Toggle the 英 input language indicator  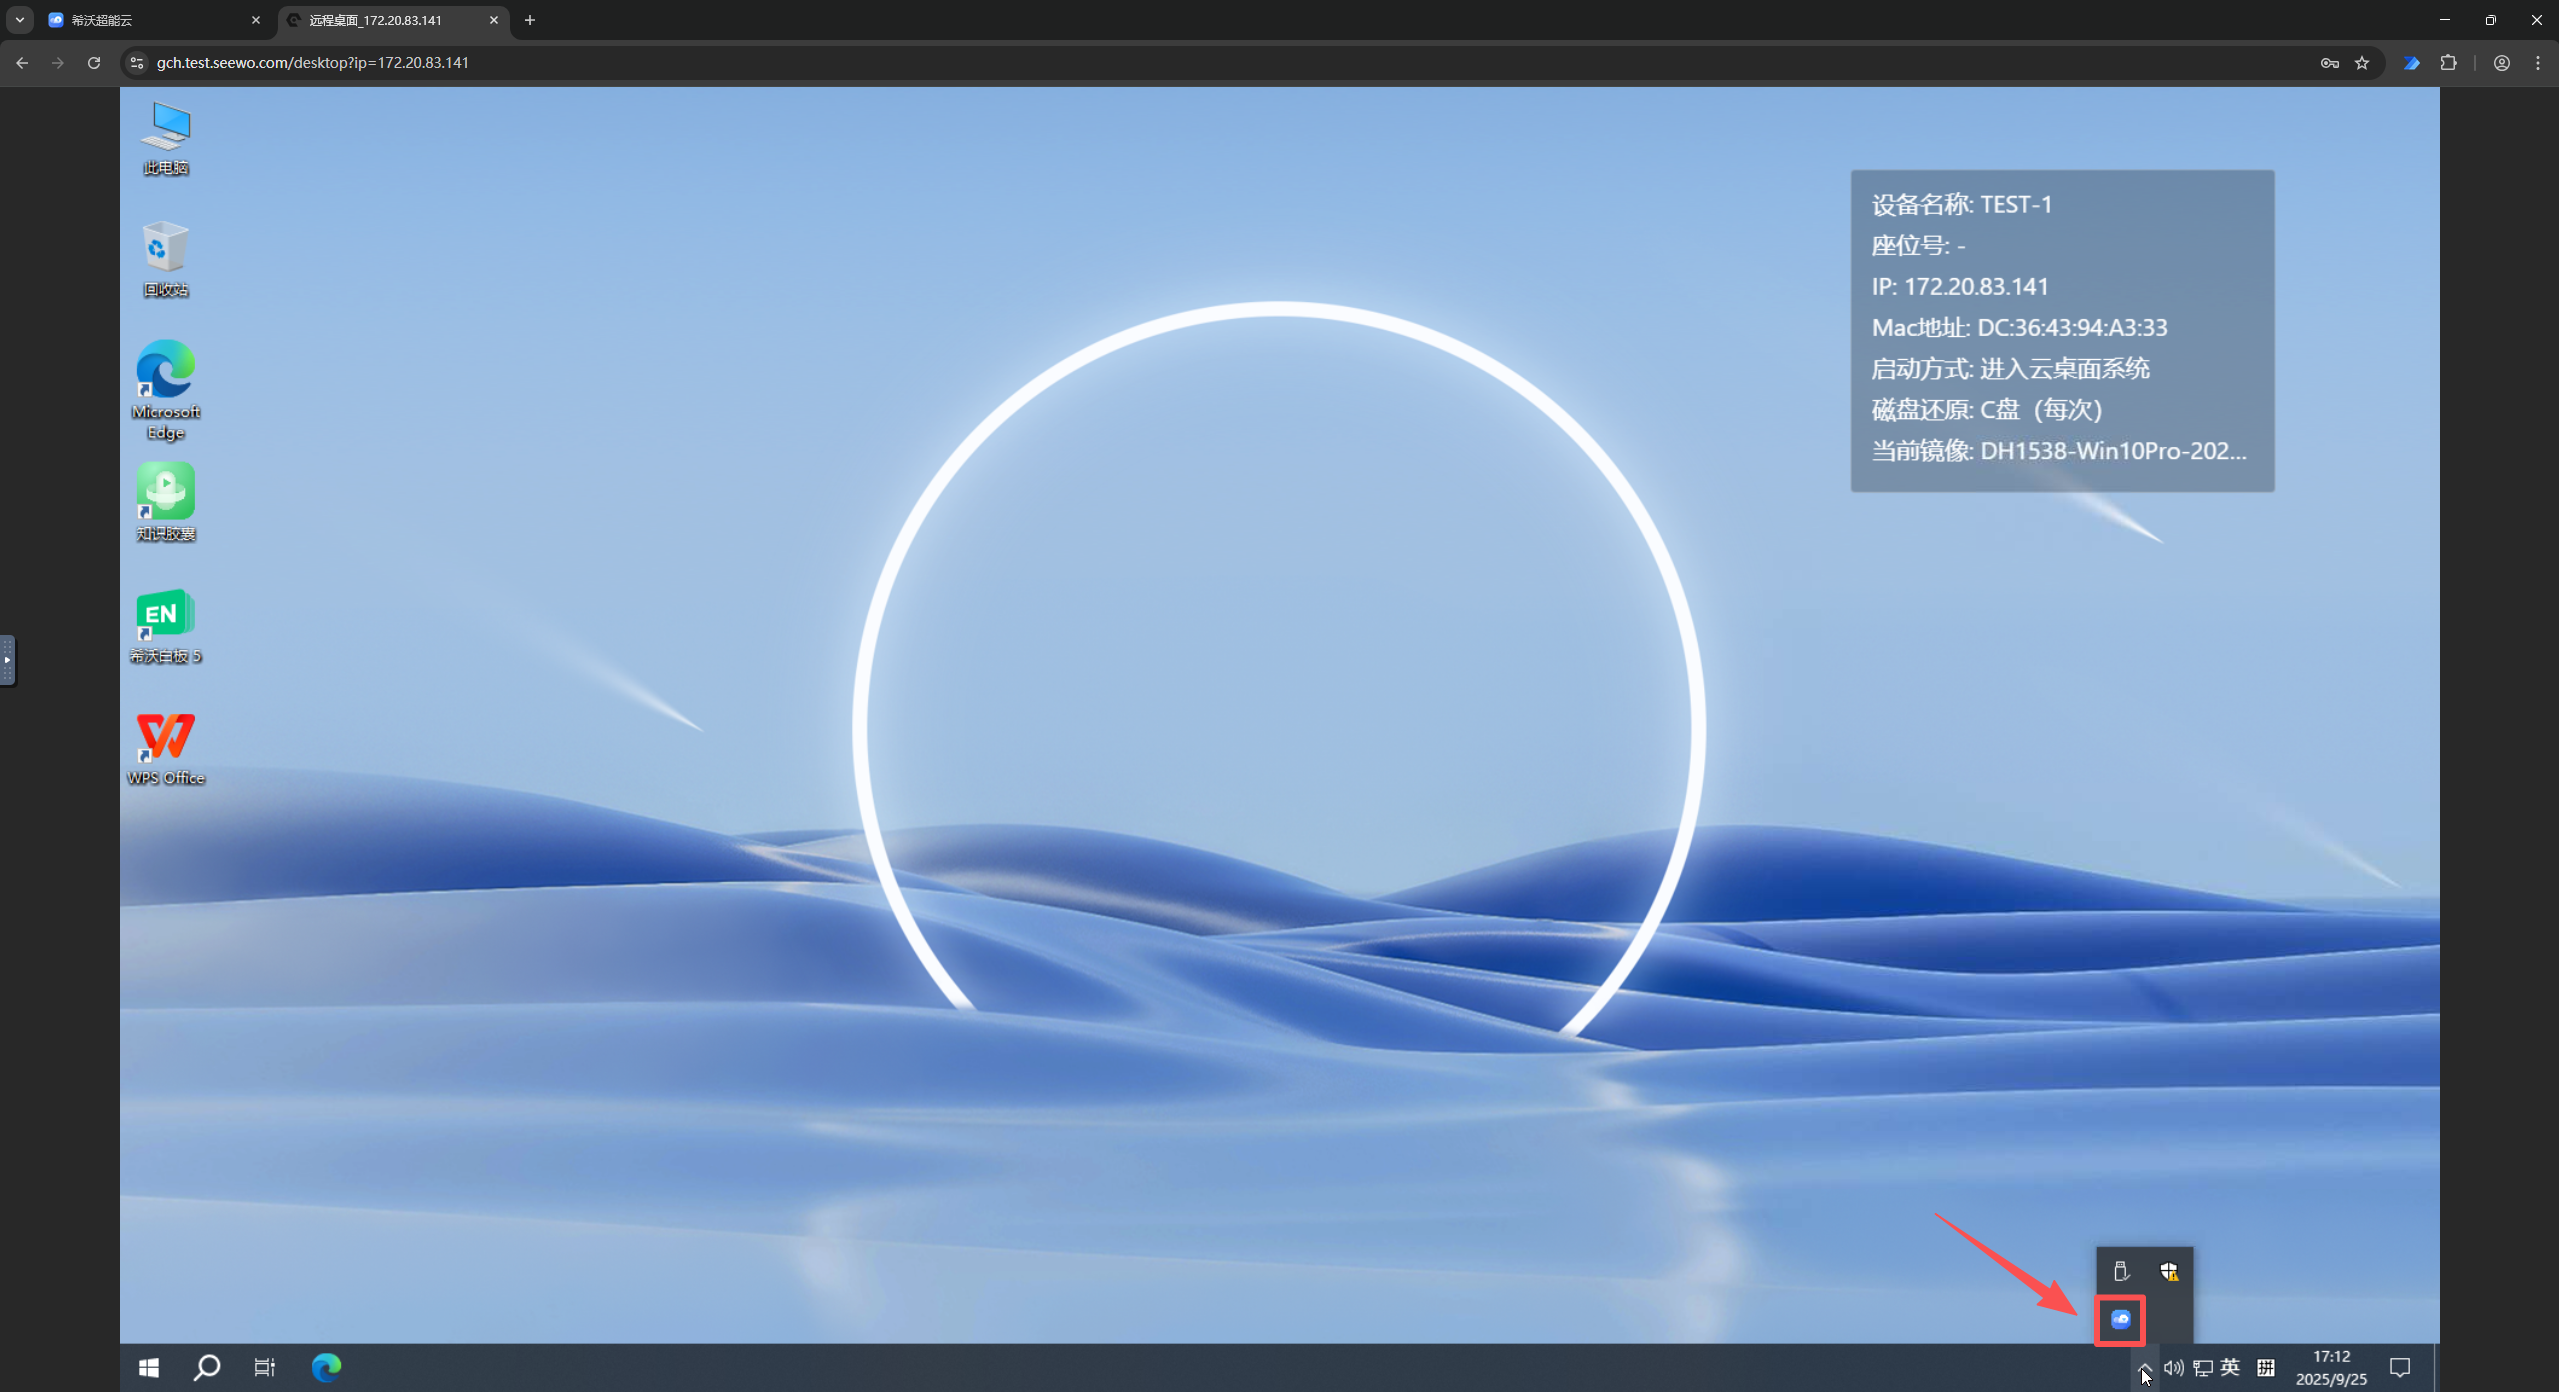click(x=2230, y=1367)
